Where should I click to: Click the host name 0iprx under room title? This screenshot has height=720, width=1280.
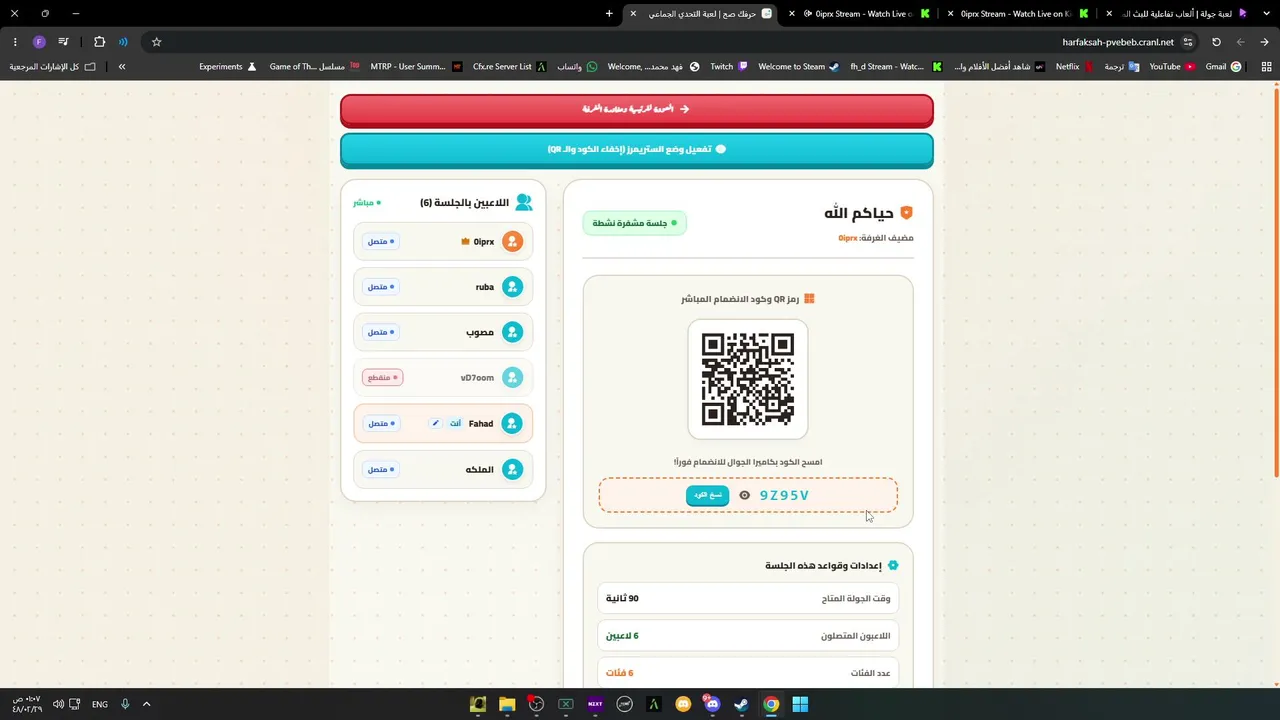(848, 238)
